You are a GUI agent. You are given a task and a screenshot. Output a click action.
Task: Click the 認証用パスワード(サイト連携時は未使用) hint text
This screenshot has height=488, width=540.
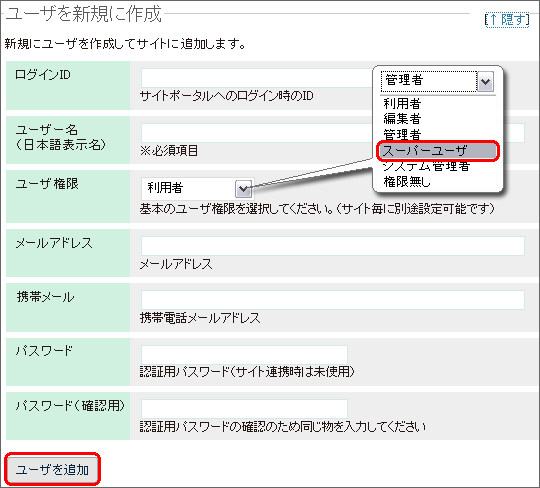pyautogui.click(x=247, y=372)
